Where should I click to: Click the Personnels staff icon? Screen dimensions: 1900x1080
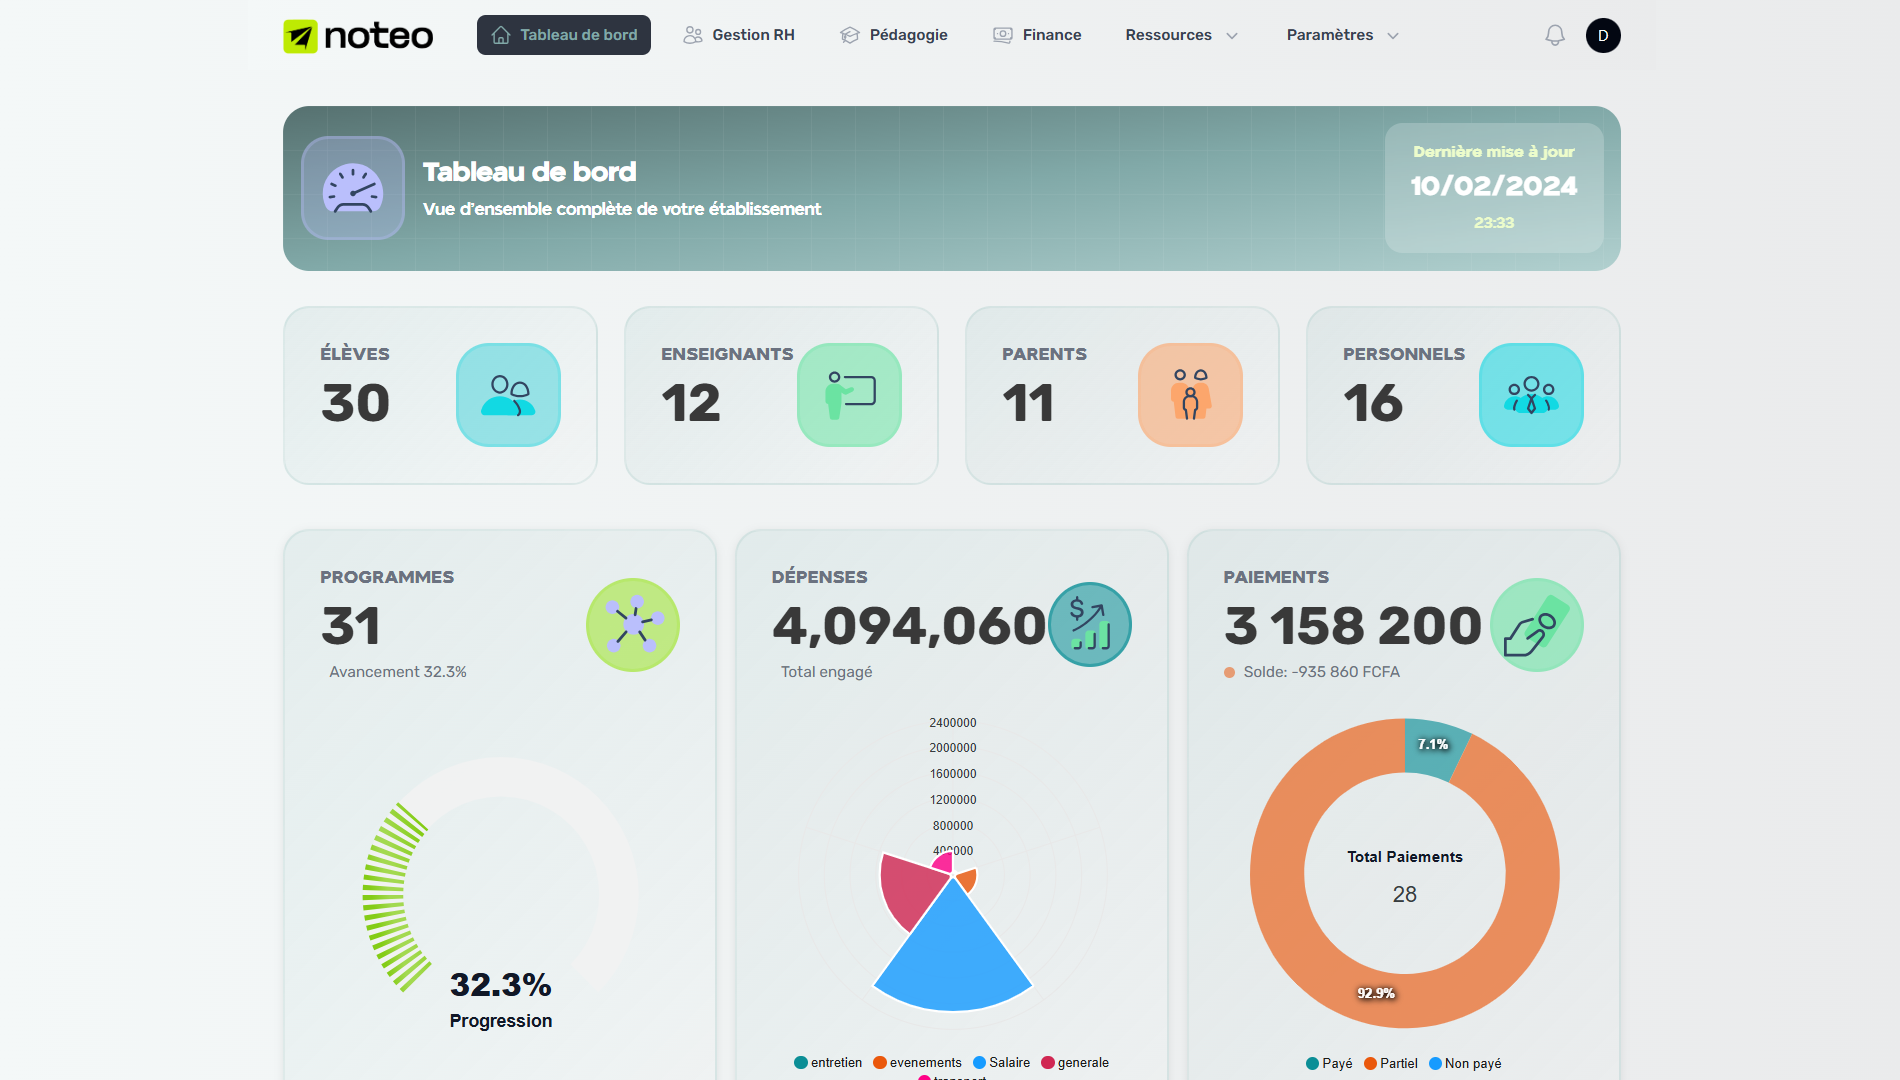[1531, 395]
